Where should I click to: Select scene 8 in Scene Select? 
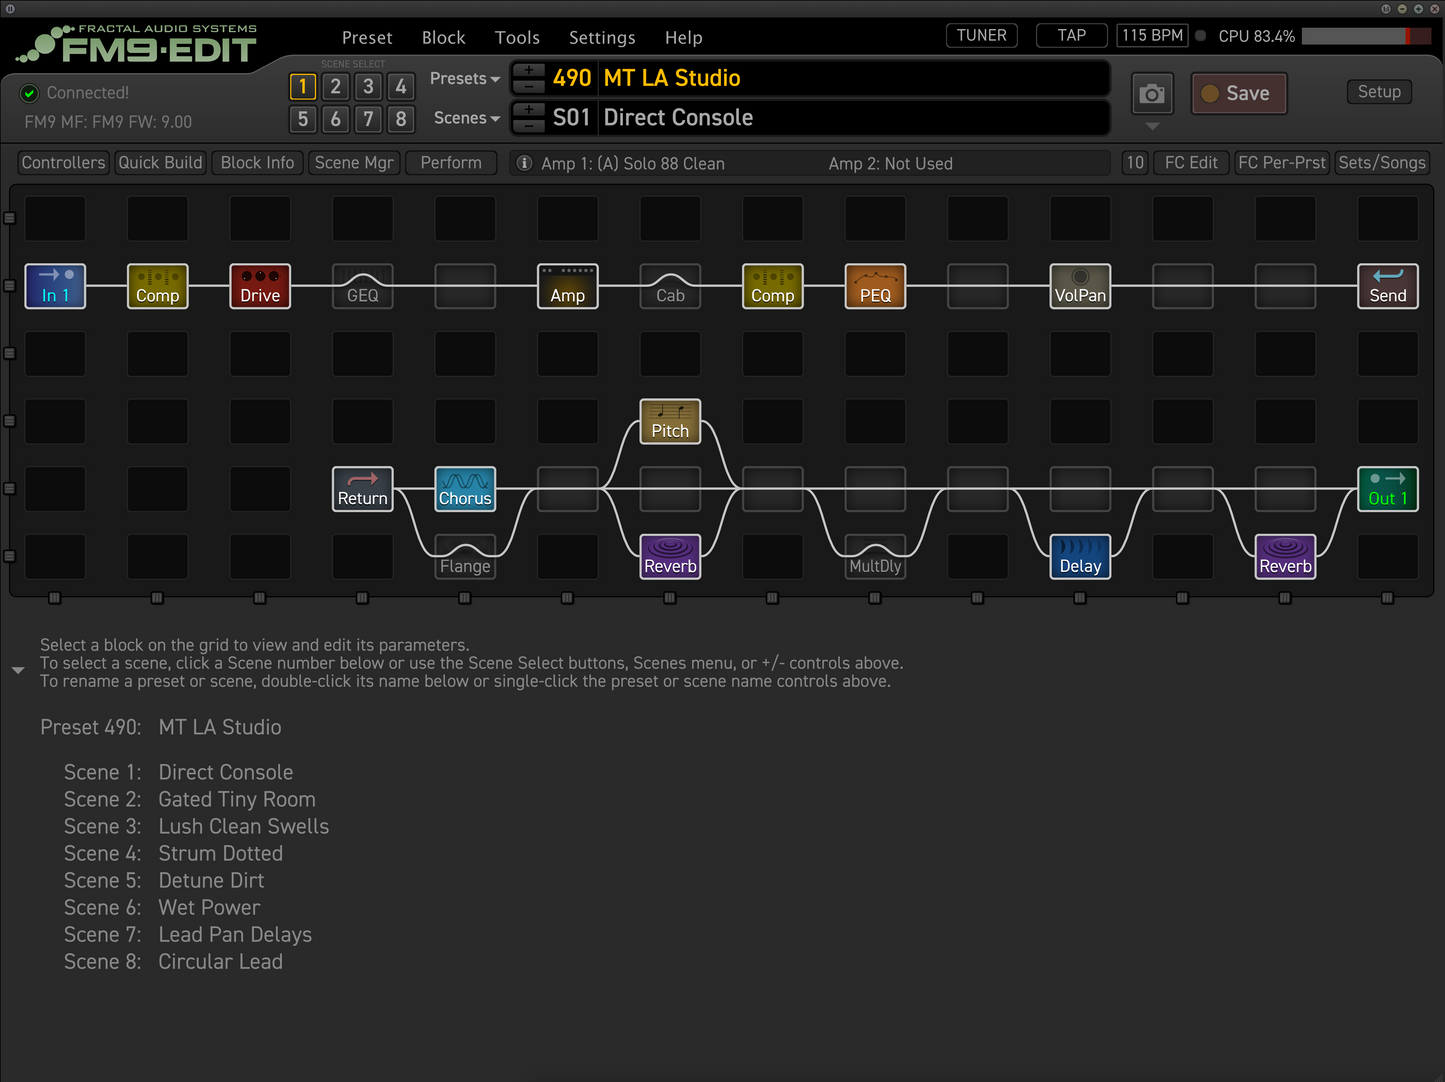click(401, 120)
